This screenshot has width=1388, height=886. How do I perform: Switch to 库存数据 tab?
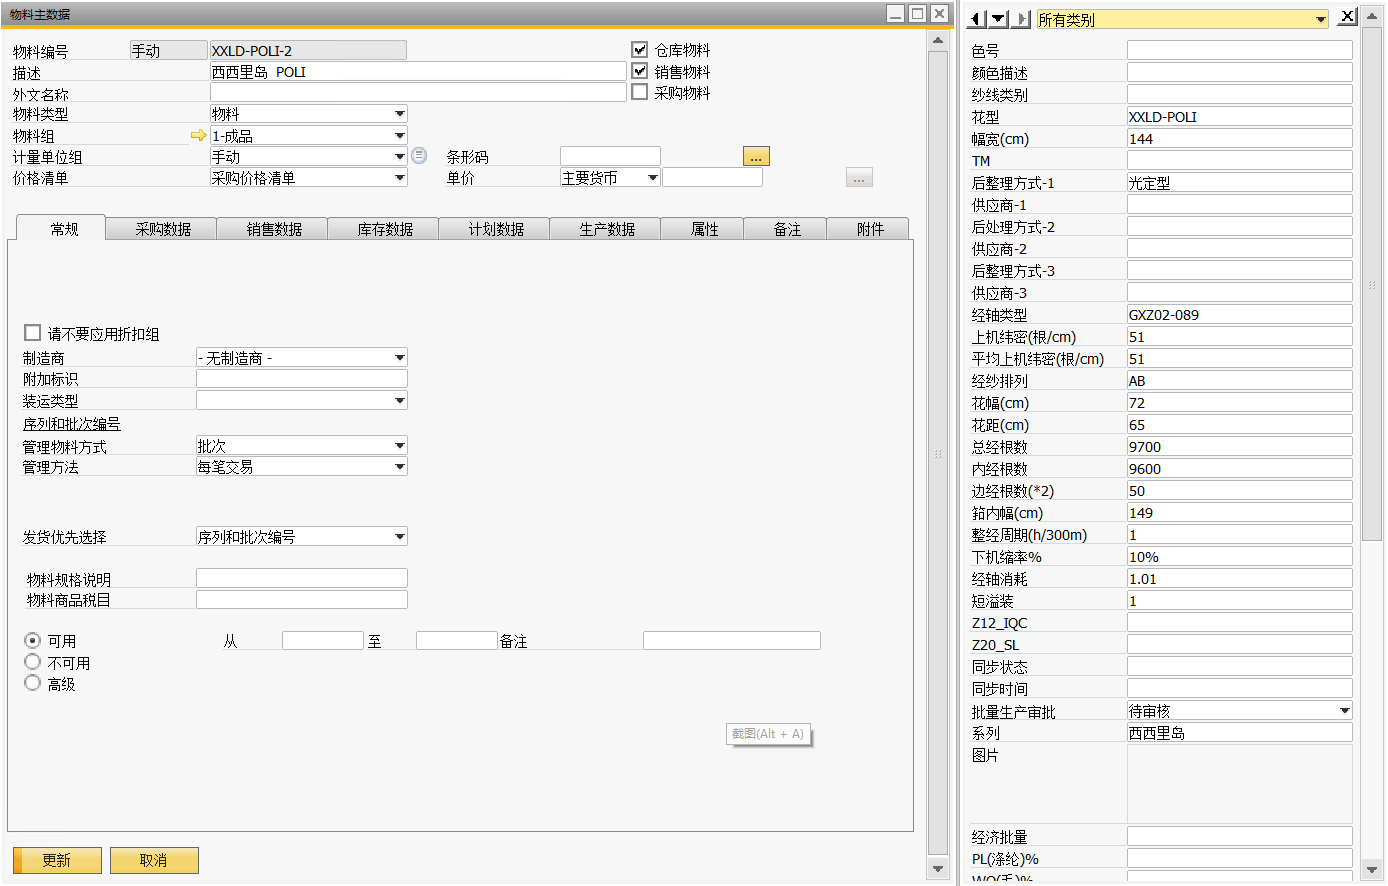[x=385, y=229]
